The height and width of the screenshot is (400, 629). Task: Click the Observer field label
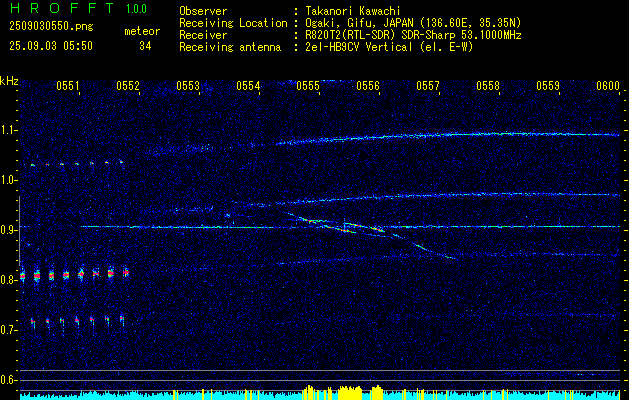(203, 11)
